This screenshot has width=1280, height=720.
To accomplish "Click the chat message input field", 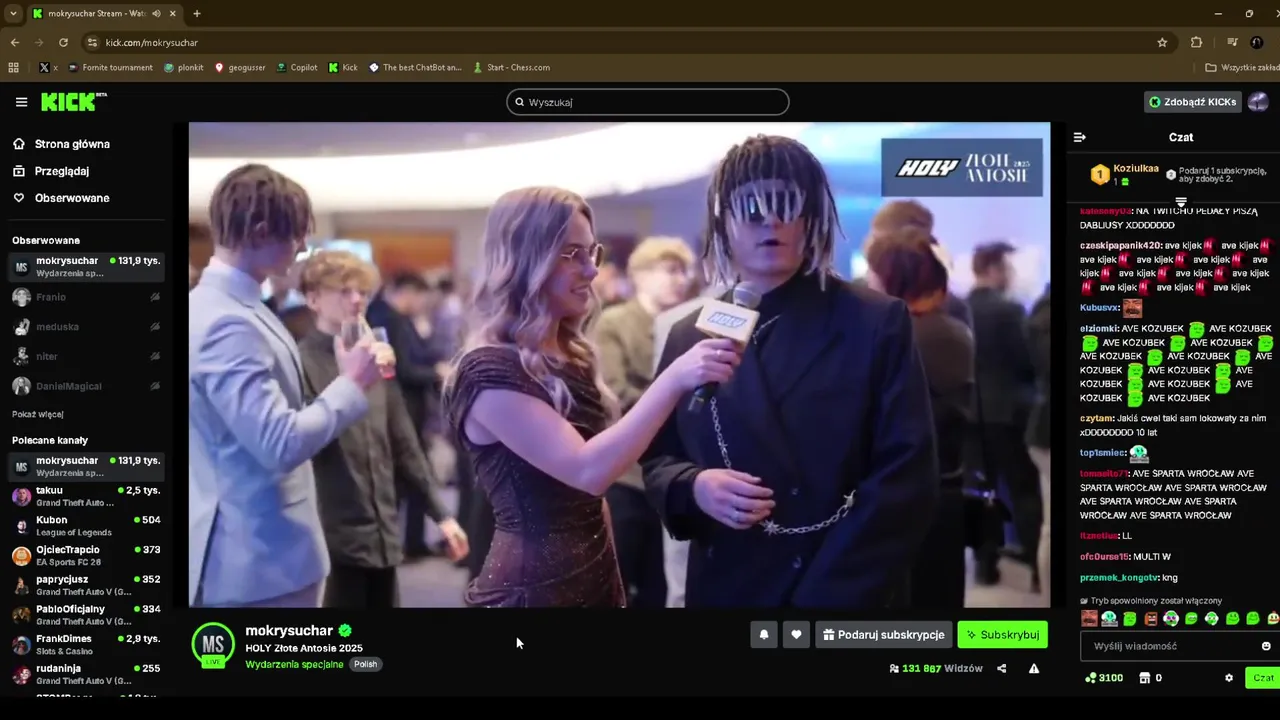I will [1172, 646].
